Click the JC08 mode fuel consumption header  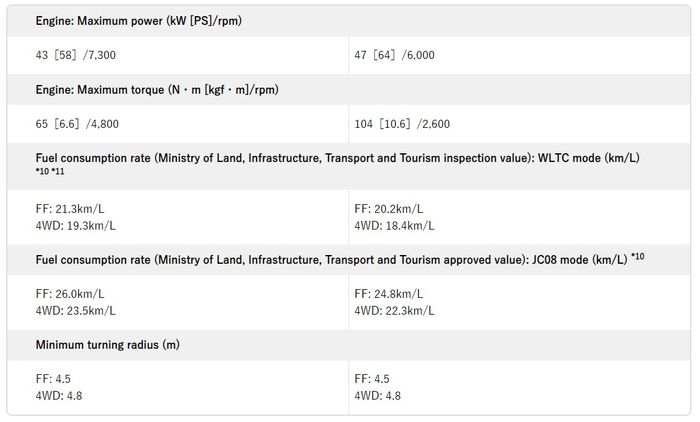(330, 259)
